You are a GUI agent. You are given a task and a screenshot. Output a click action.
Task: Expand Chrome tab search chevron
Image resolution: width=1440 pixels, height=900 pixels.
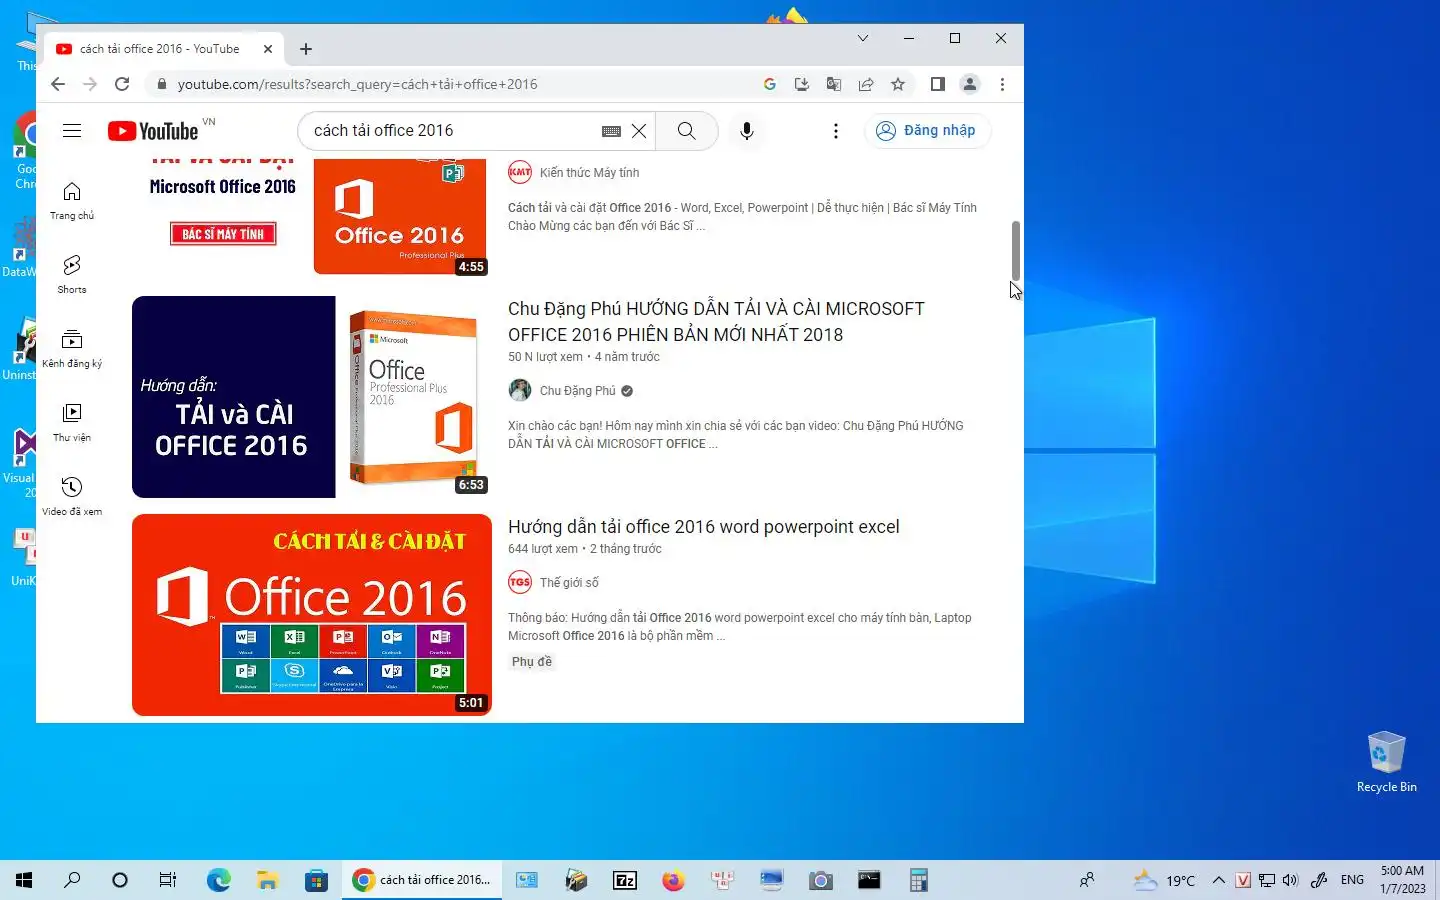pyautogui.click(x=863, y=38)
